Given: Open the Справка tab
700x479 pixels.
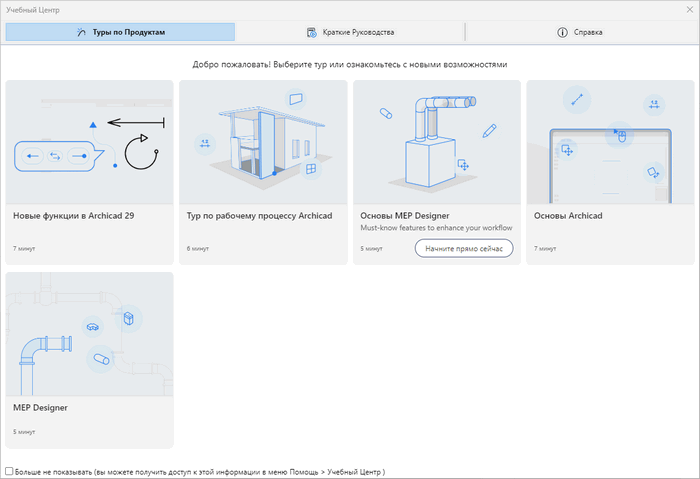Looking at the screenshot, I should (582, 32).
